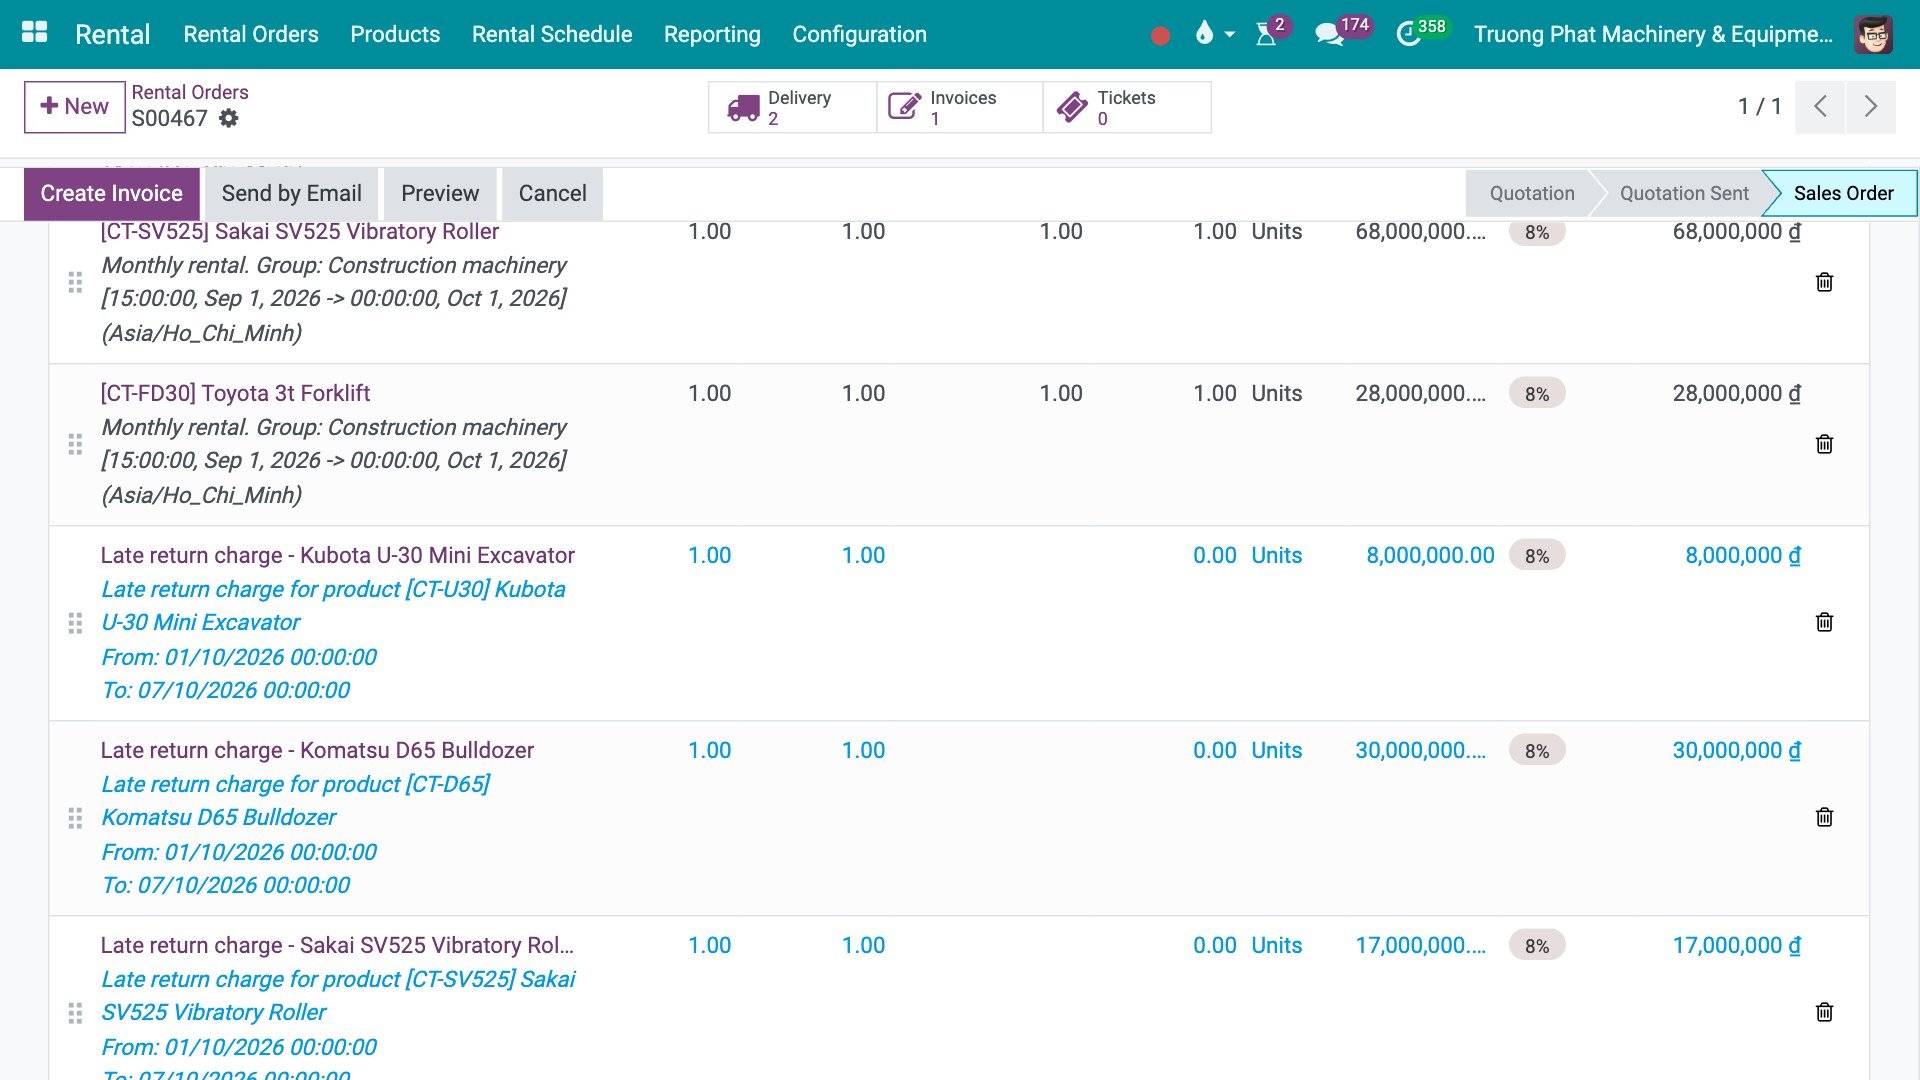Screen dimensions: 1920x1080
Task: Delete the late return charge Sakai SV525 line
Action: point(1824,1012)
